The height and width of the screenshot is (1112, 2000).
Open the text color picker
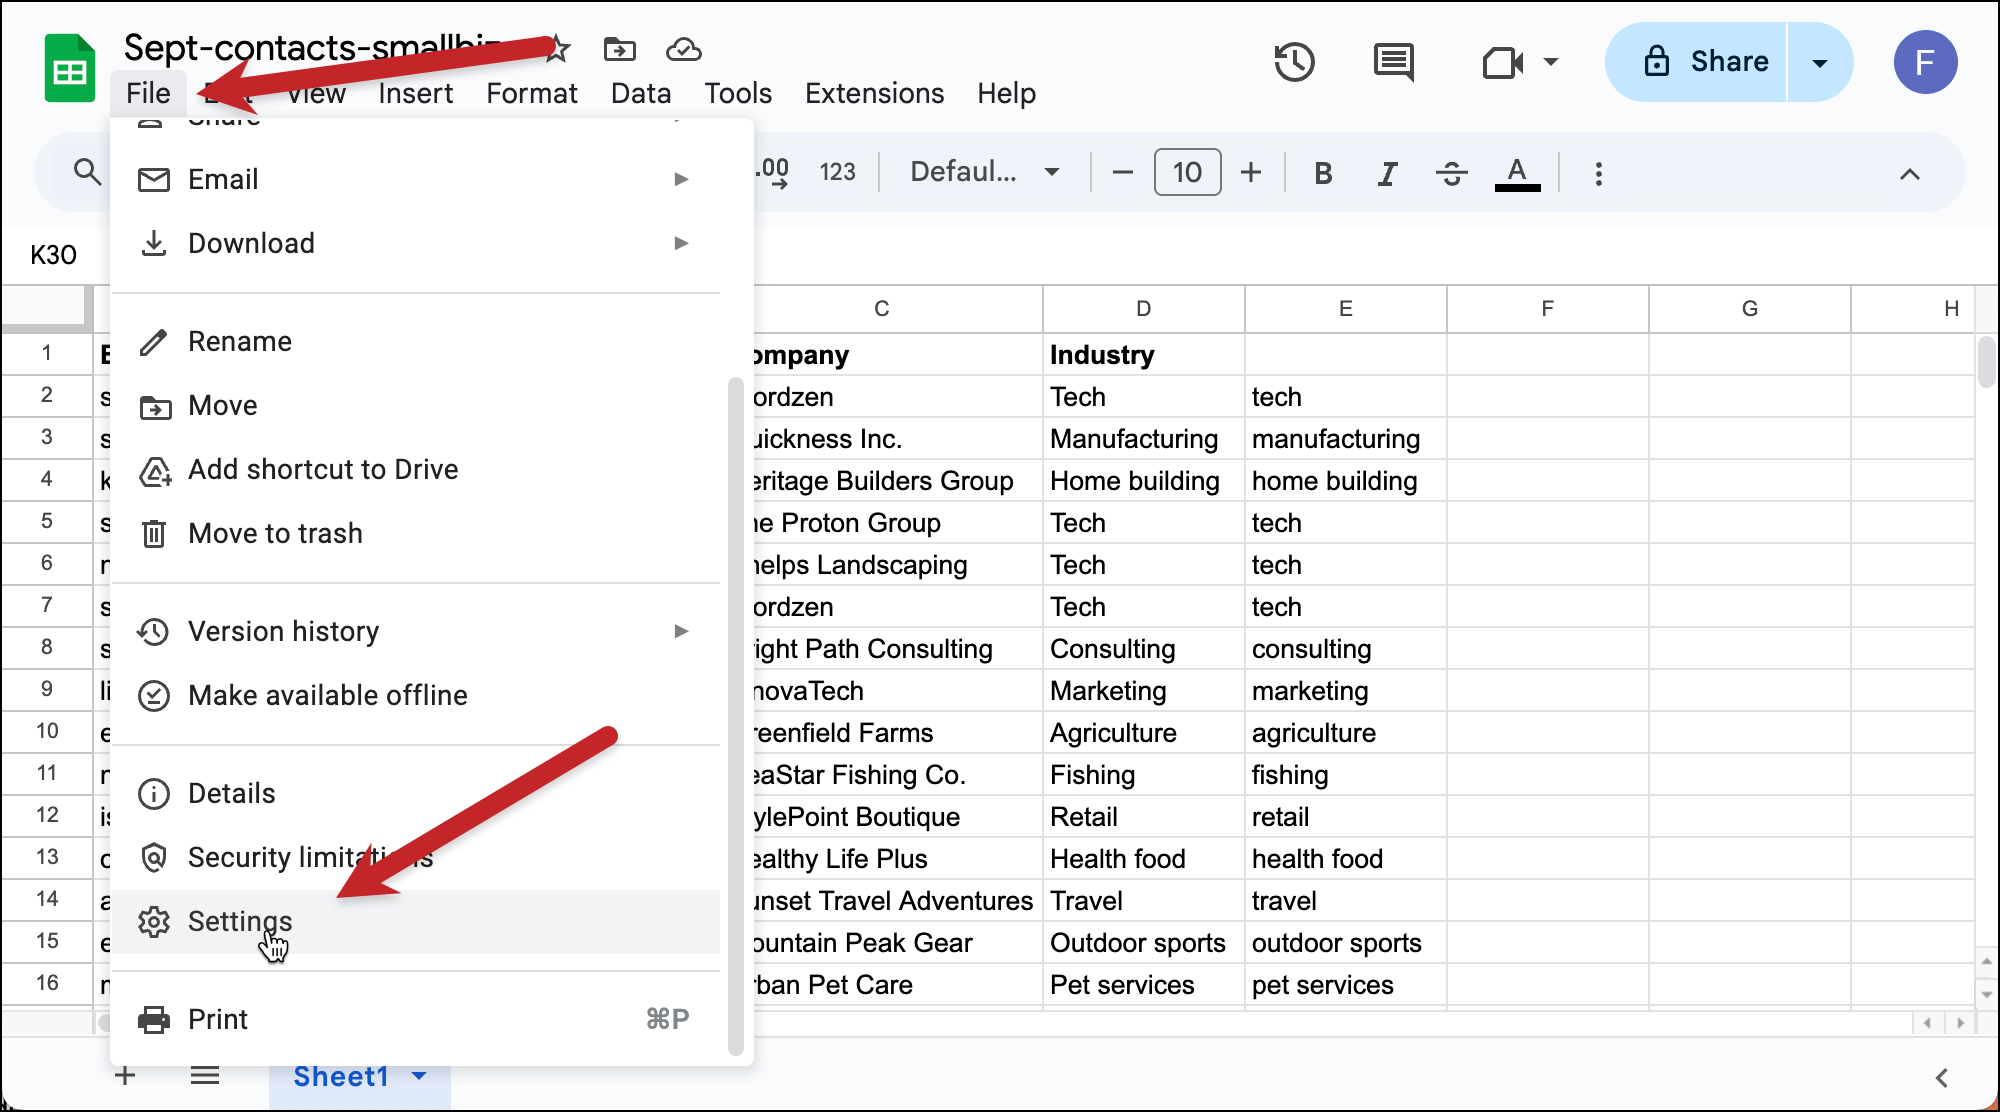coord(1517,172)
